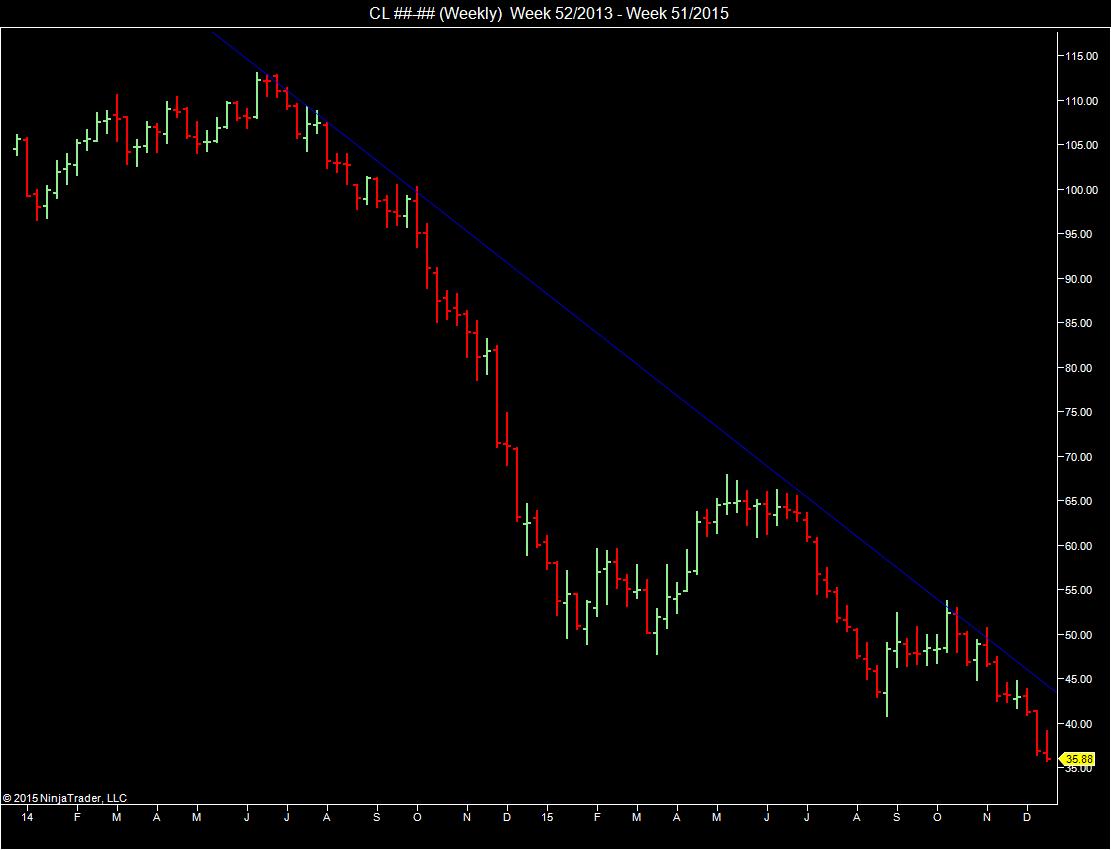
Task: Click the F month label right after 14
Action: (x=77, y=817)
